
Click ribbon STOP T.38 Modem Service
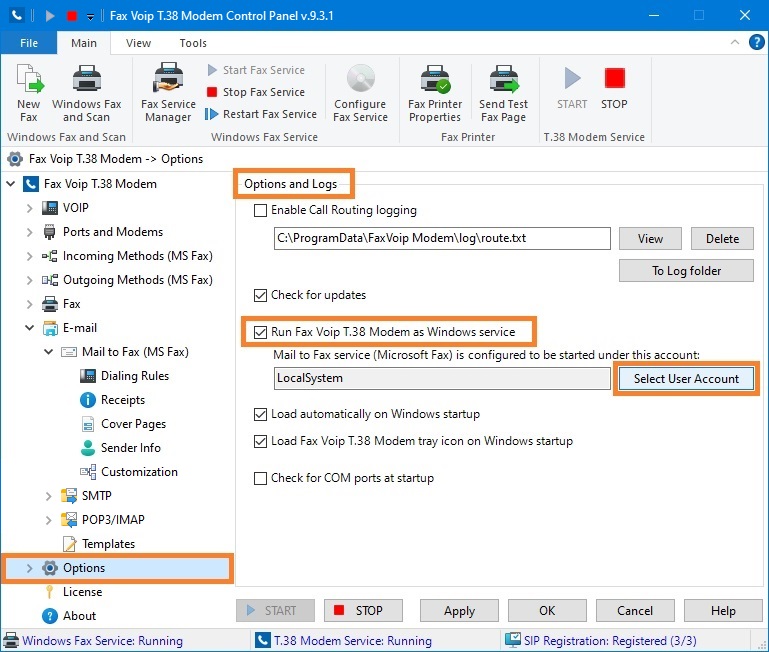[x=614, y=88]
